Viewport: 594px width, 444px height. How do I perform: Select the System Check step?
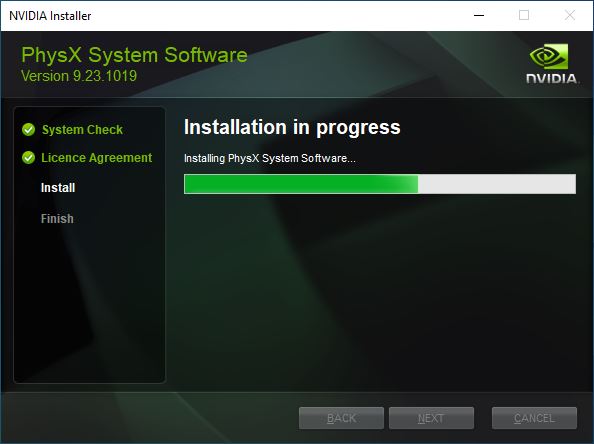[82, 130]
